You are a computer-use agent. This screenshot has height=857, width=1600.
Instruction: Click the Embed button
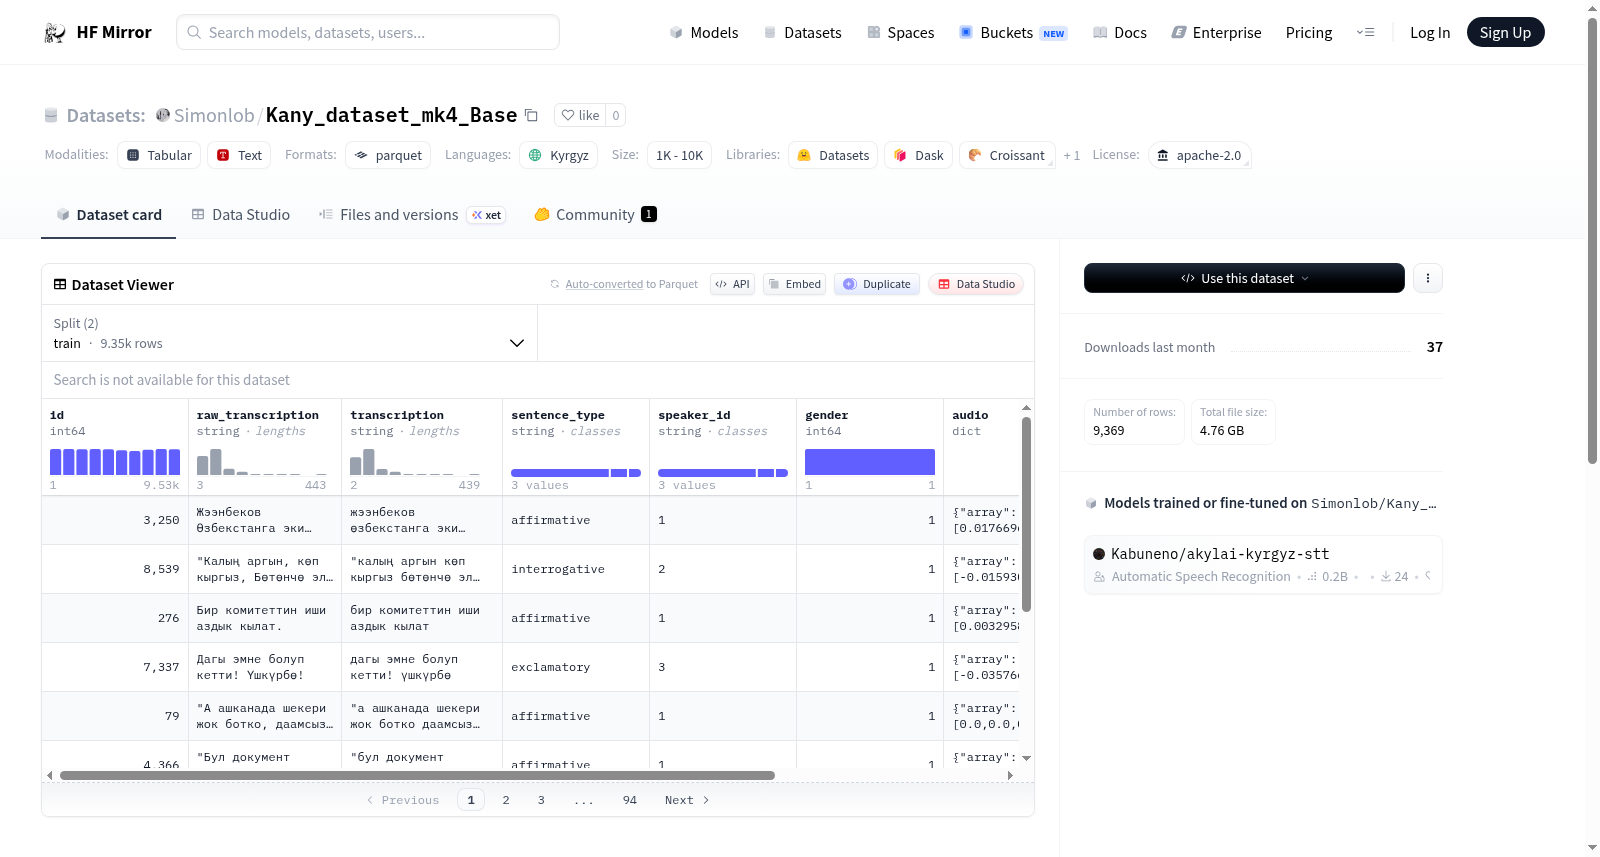[x=794, y=284]
